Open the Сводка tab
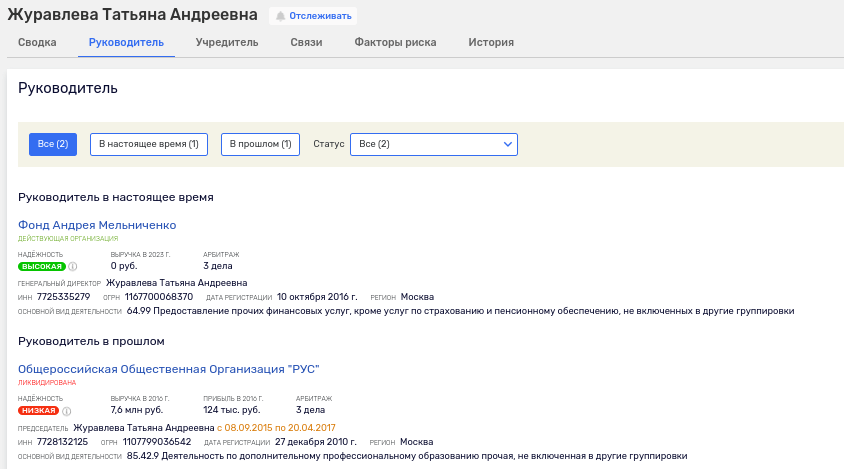This screenshot has width=844, height=469. (37, 42)
